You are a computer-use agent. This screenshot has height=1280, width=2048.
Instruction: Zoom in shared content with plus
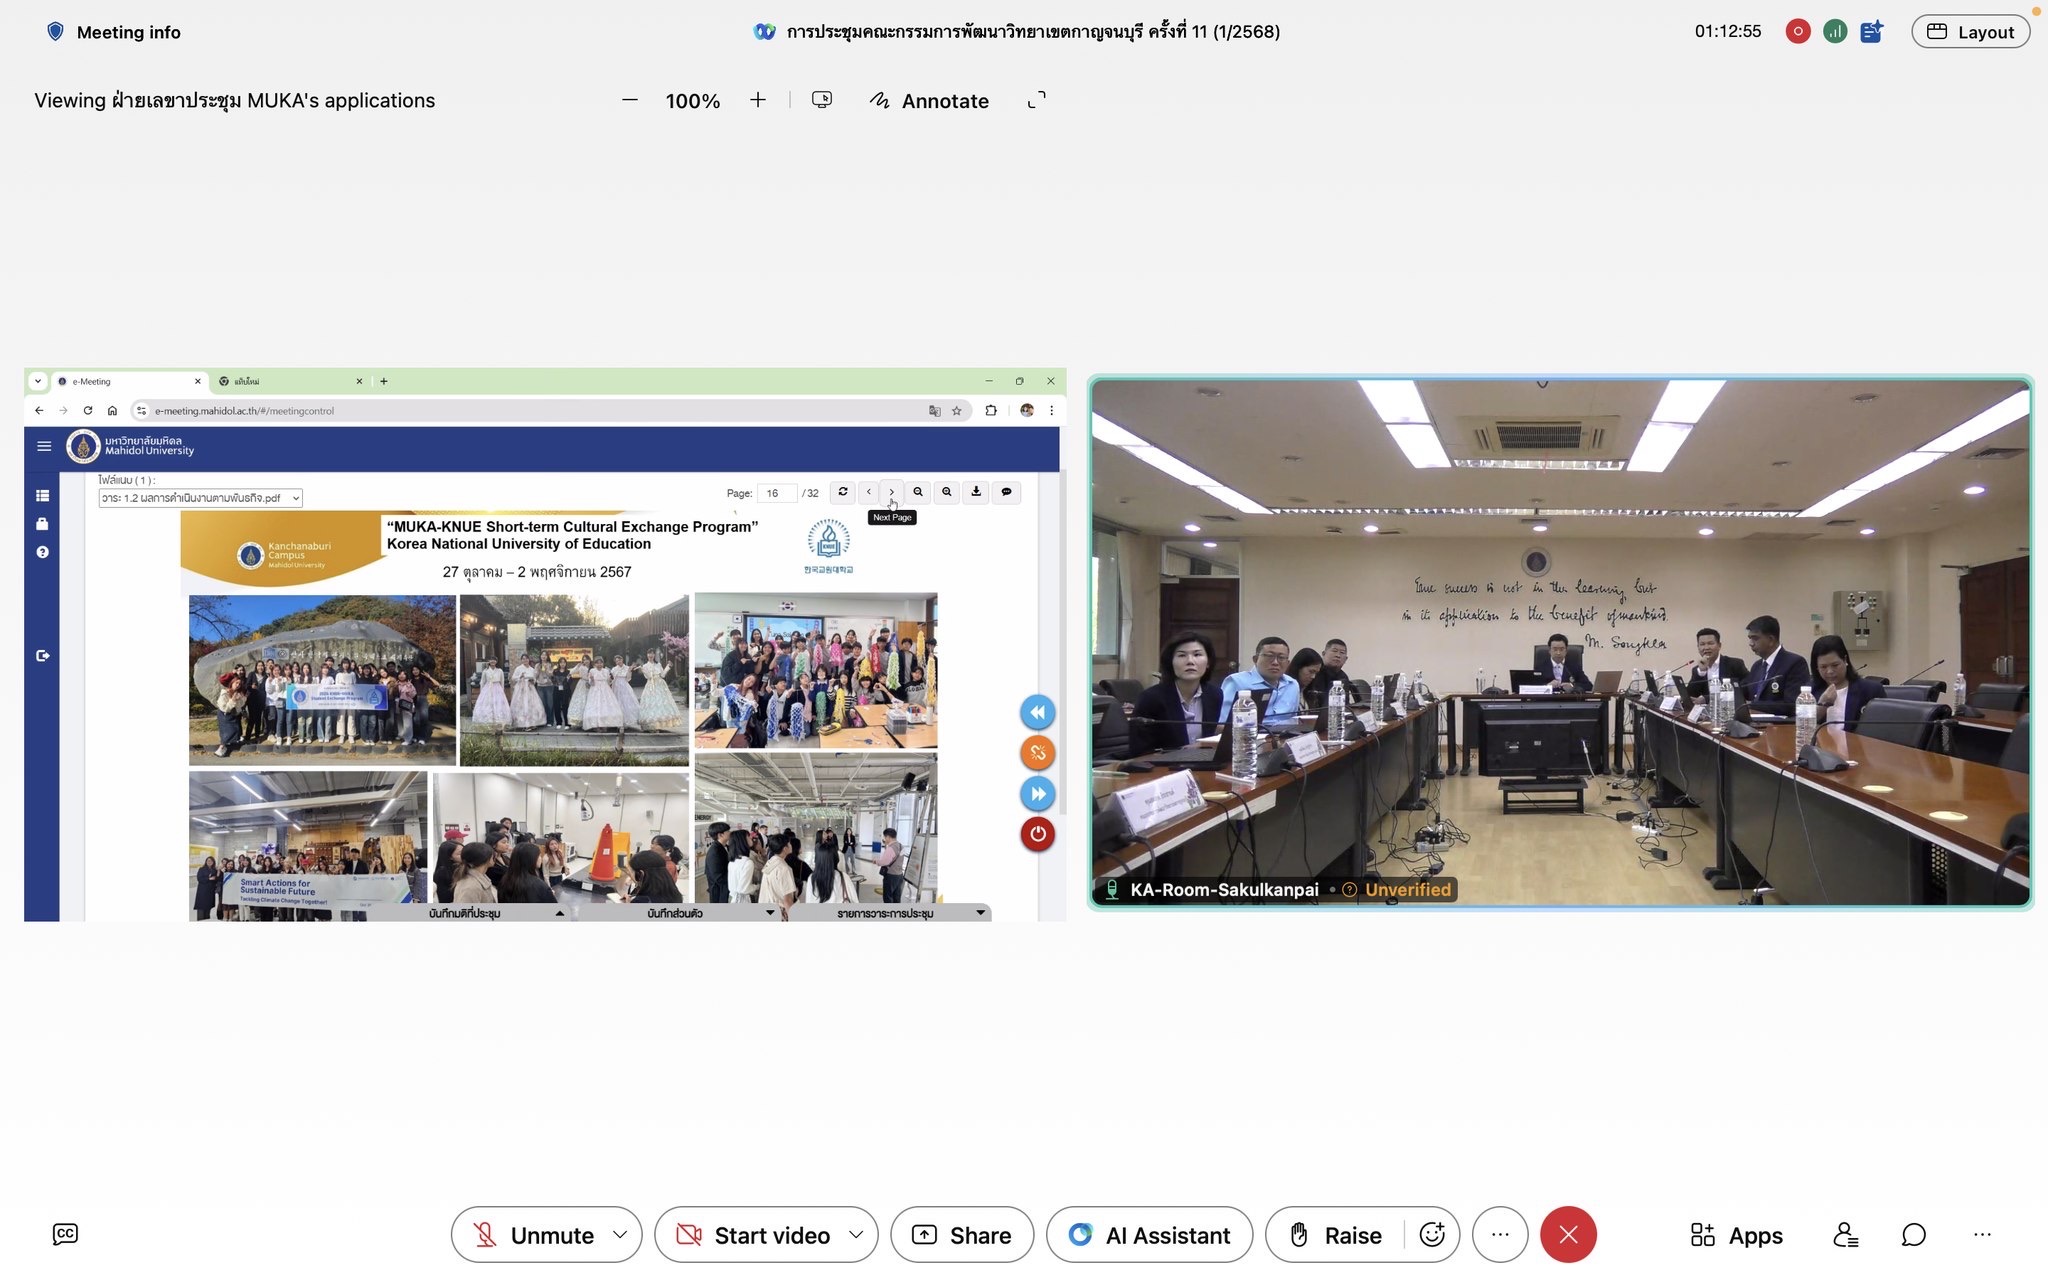click(758, 100)
